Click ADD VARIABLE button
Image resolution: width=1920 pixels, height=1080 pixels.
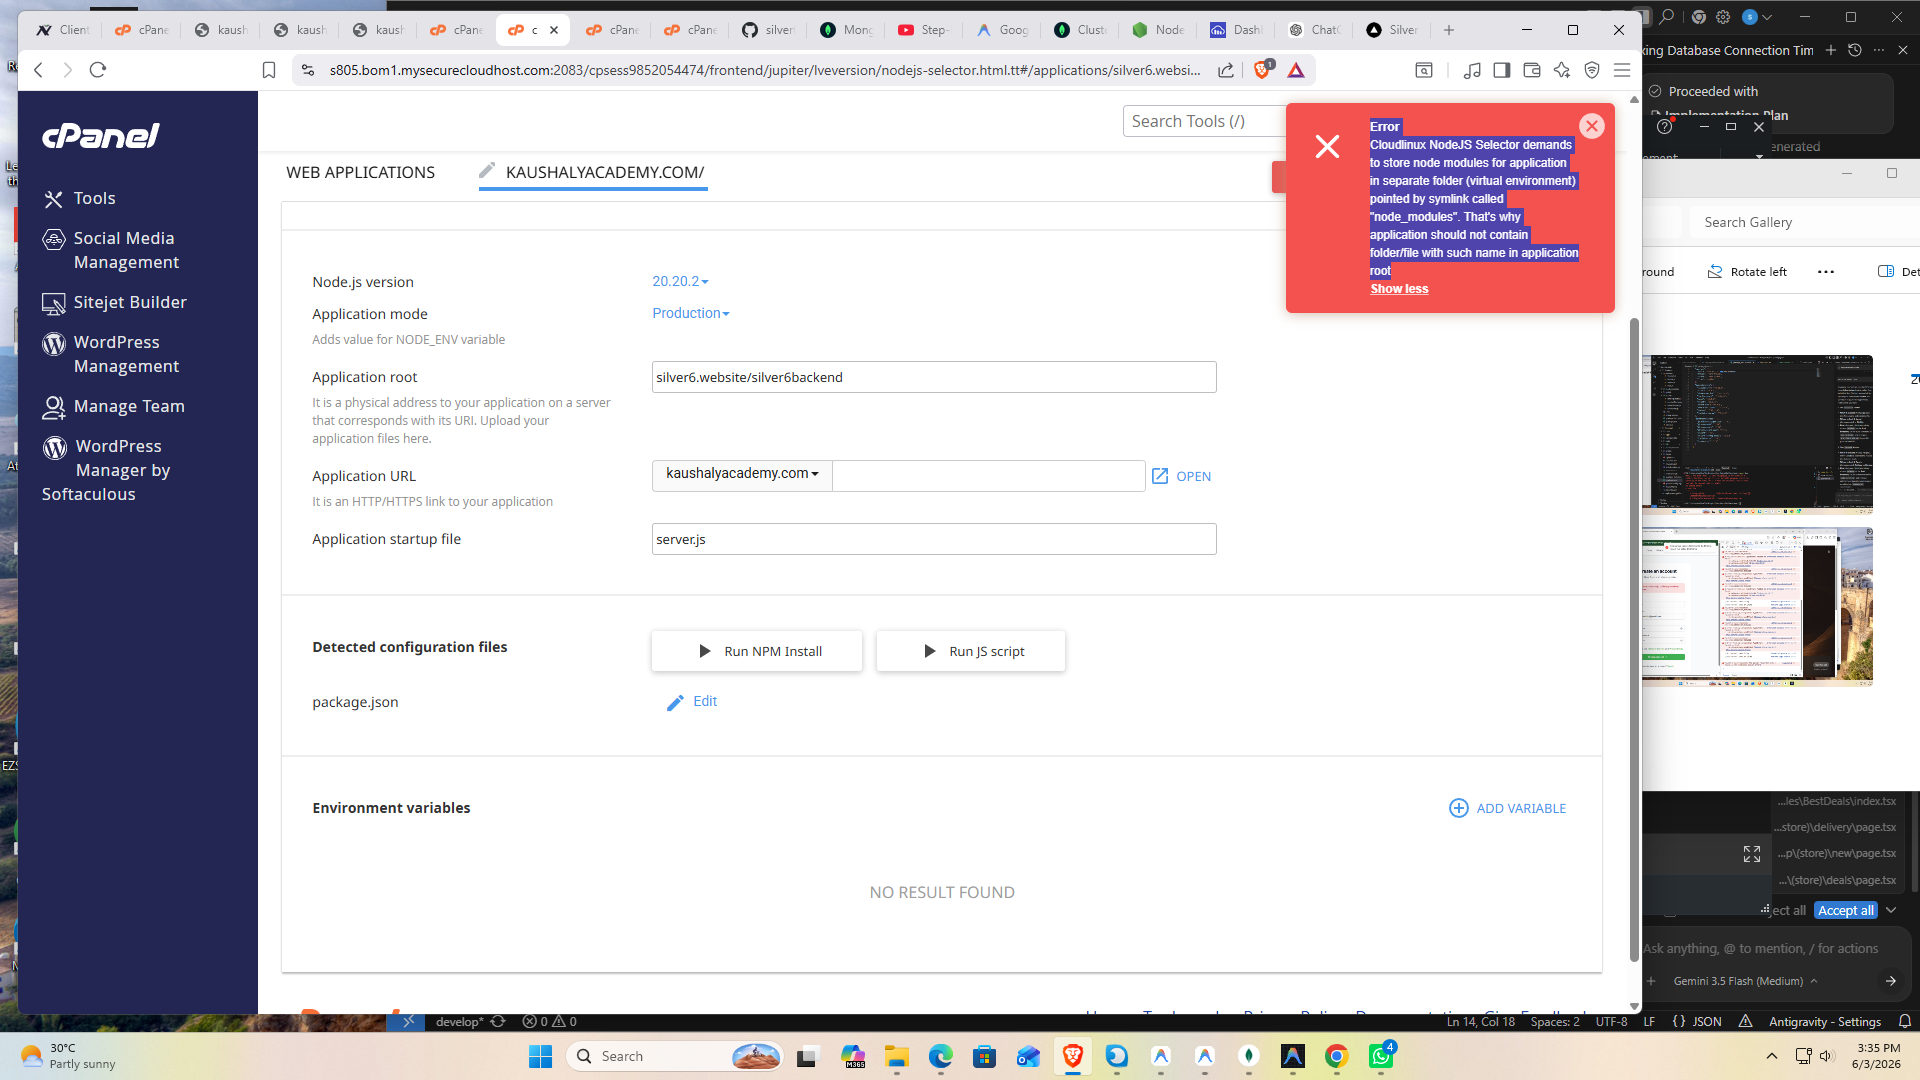[x=1507, y=808]
